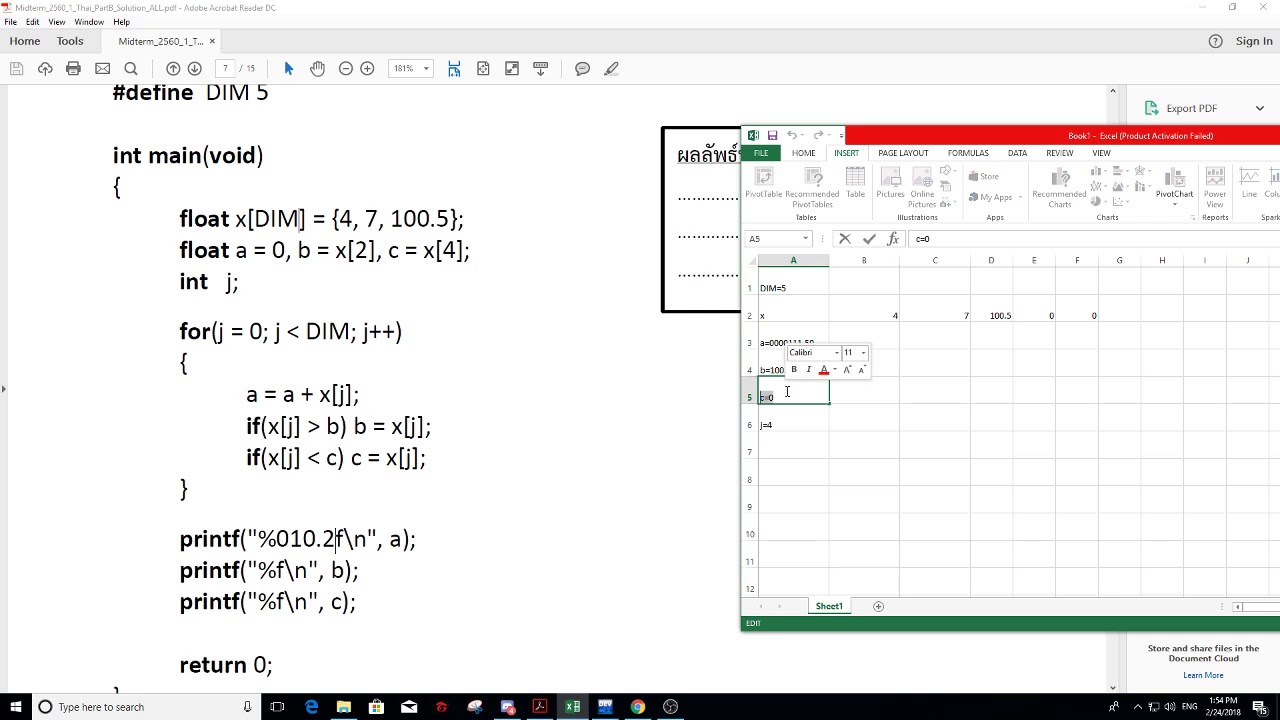This screenshot has height=720, width=1280.
Task: Click the upload to cloud icon in Acrobat
Action: pos(45,68)
